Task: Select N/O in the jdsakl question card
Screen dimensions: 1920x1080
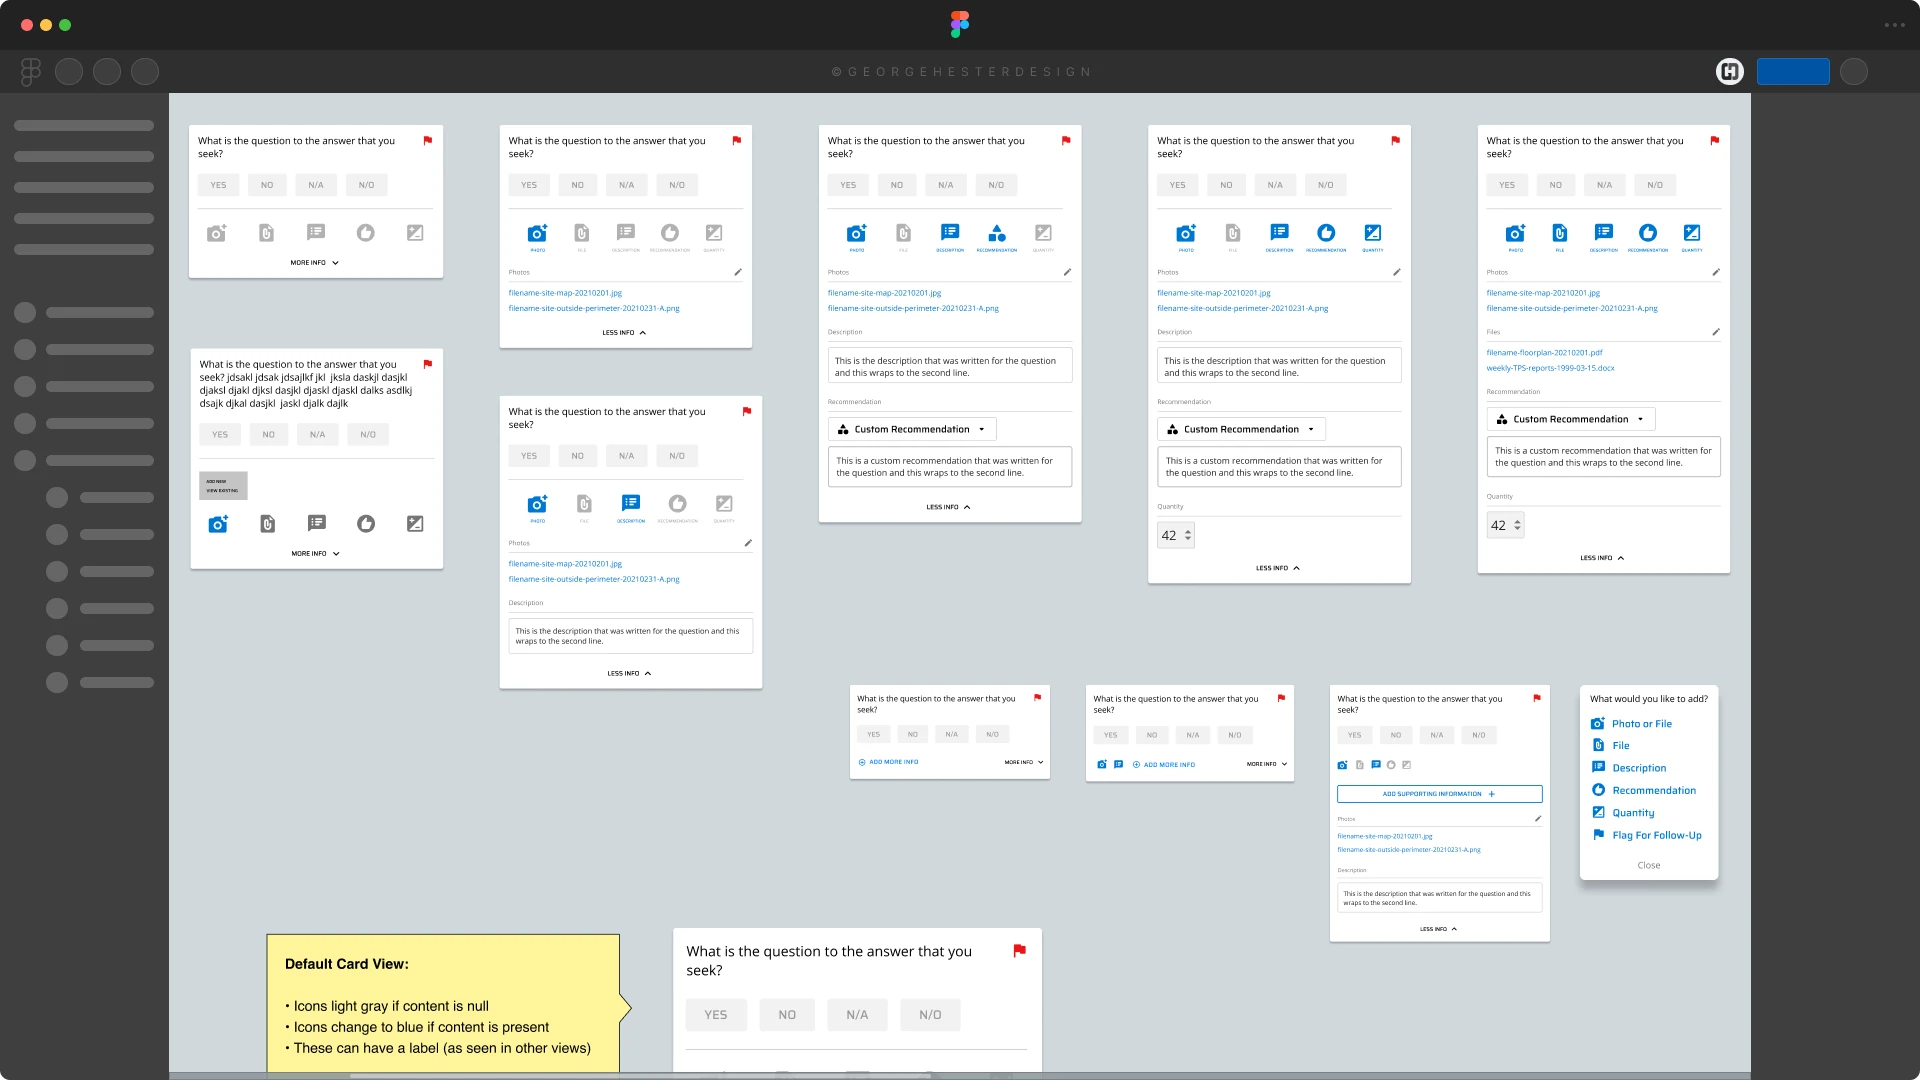Action: [x=368, y=434]
